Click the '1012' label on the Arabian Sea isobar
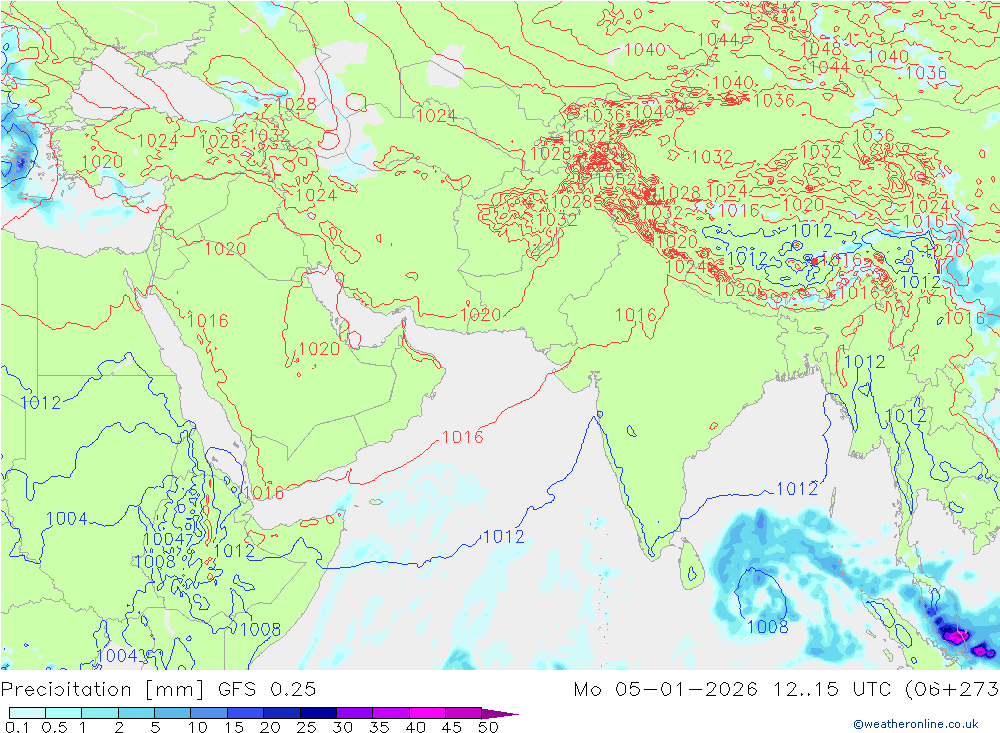Image resolution: width=1000 pixels, height=733 pixels. (x=504, y=537)
